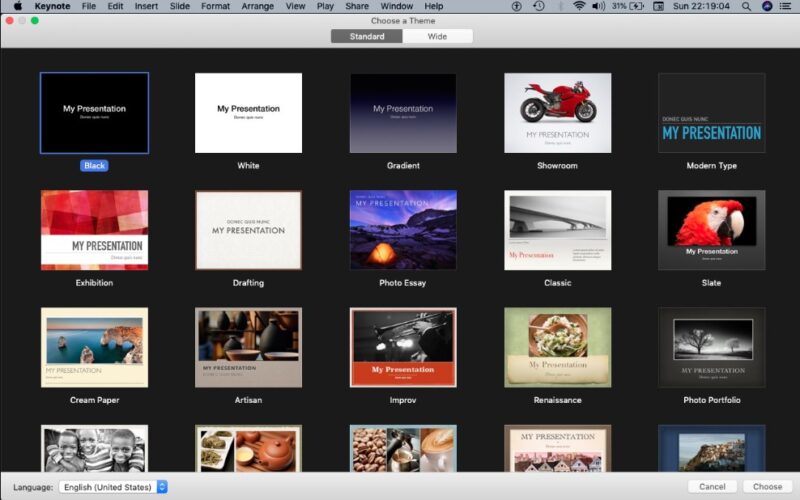Choose the Slate parrot theme
Viewport: 800px width, 500px height.
pos(711,230)
